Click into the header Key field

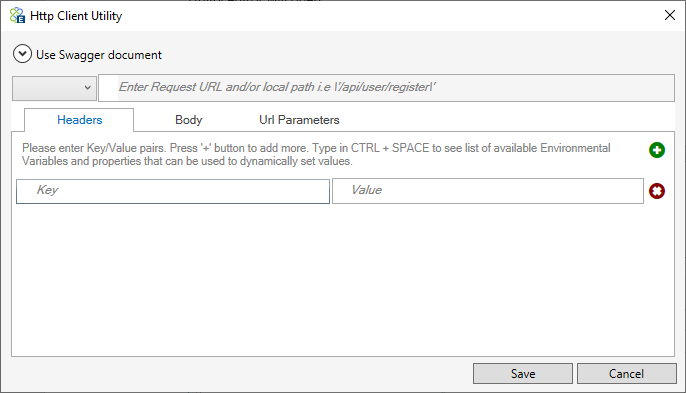pos(173,191)
